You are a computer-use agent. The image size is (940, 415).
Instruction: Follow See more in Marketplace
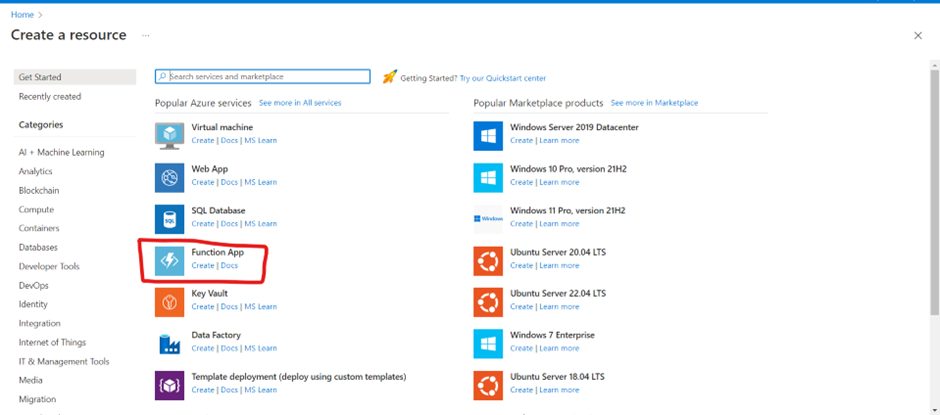655,103
